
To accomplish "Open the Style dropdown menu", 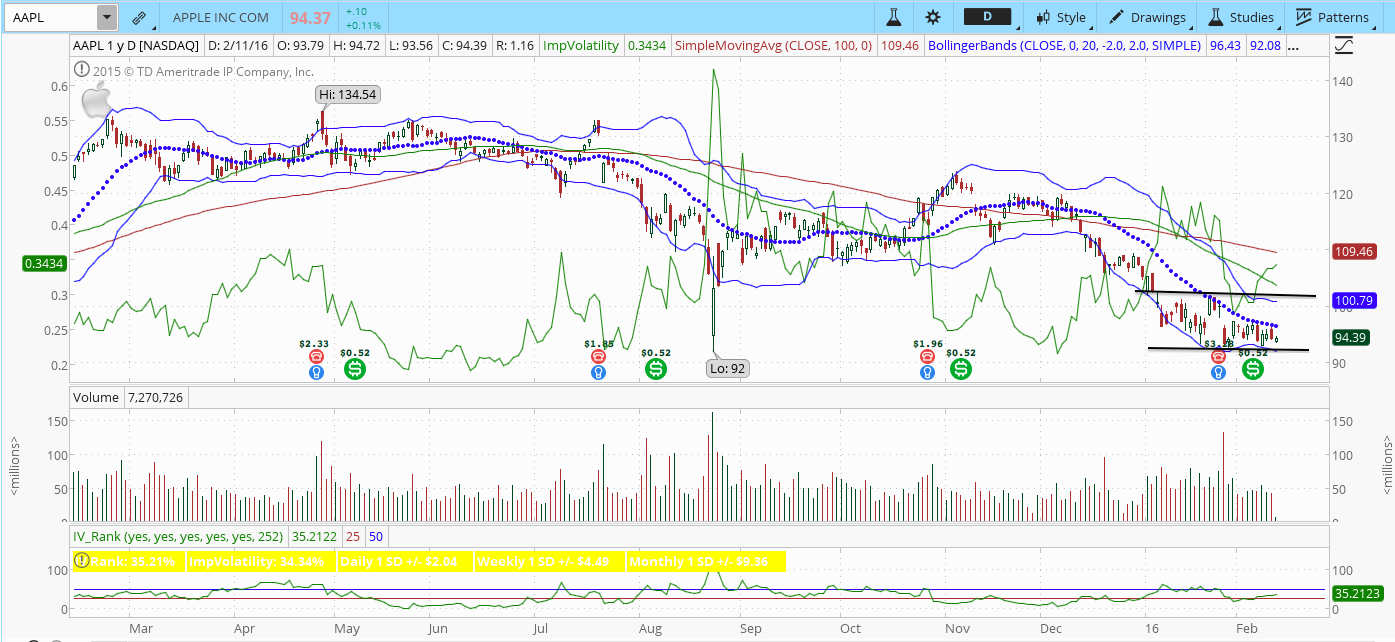I will click(x=1061, y=17).
